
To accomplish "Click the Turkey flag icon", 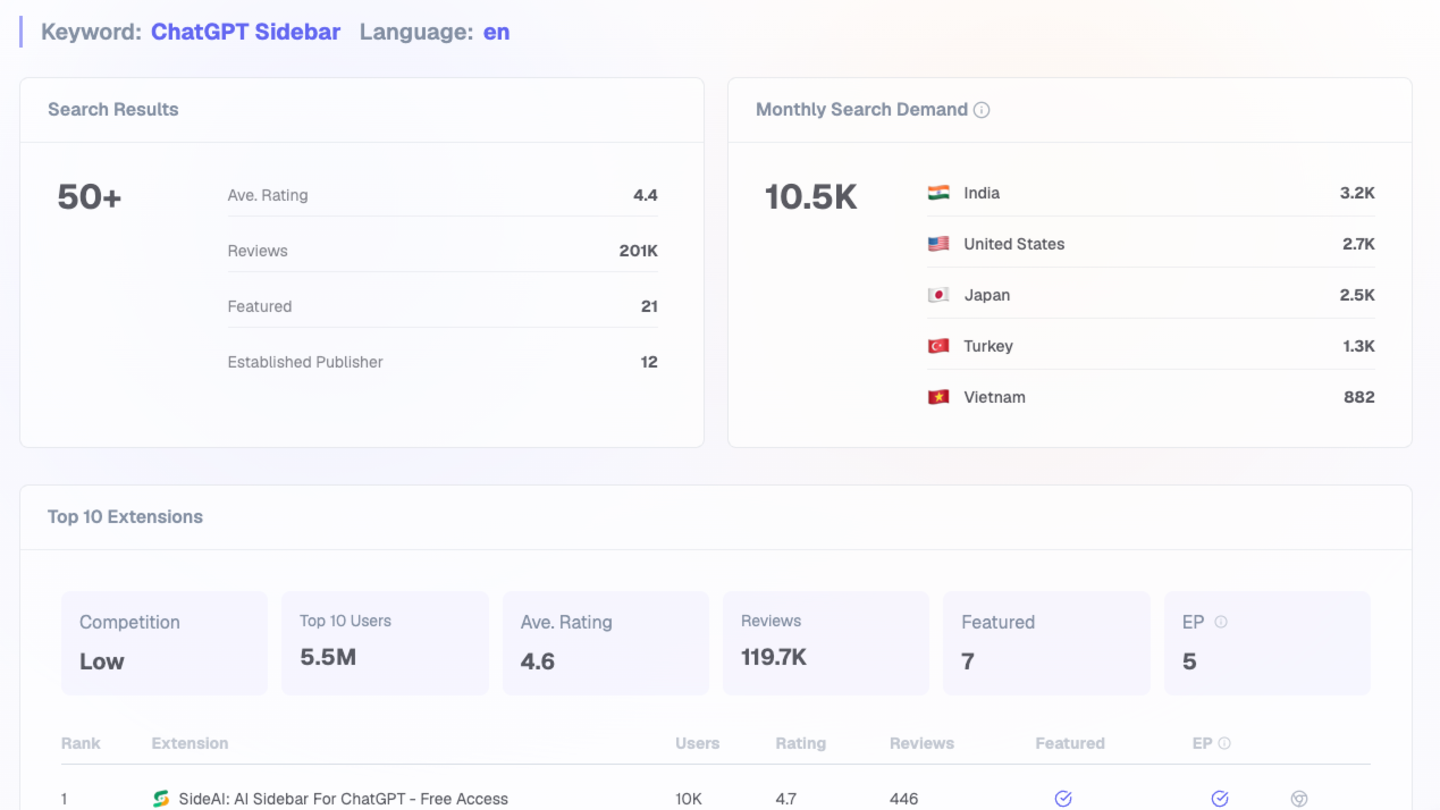I will [938, 346].
